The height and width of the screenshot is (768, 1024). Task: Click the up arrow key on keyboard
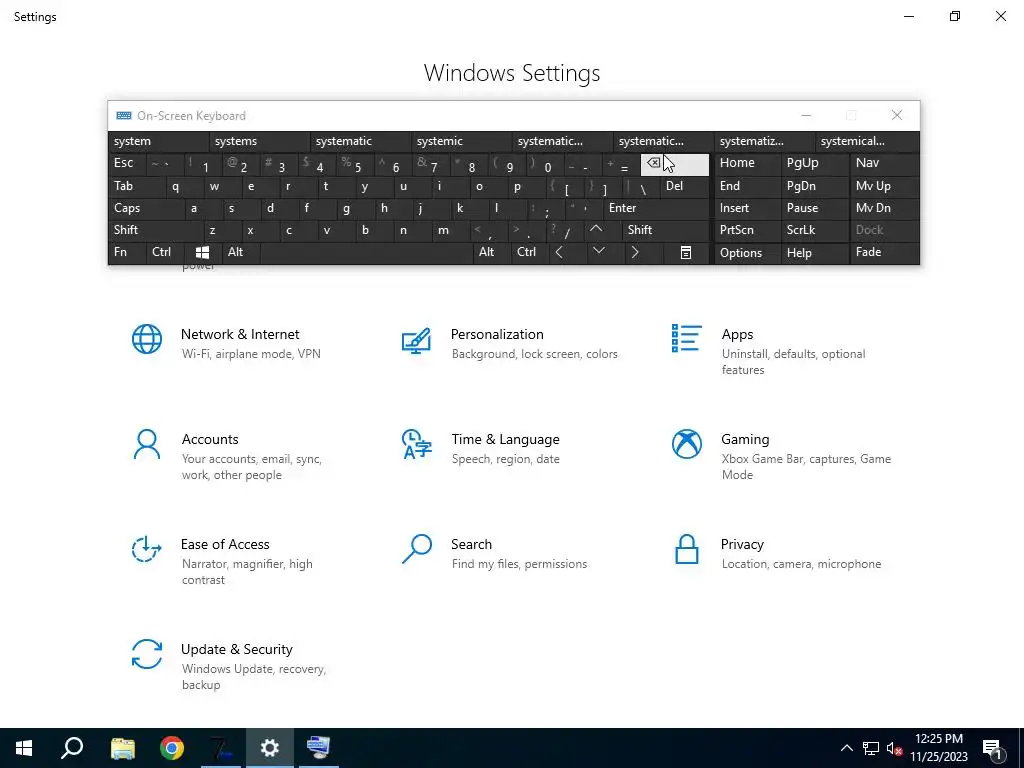[x=596, y=230]
